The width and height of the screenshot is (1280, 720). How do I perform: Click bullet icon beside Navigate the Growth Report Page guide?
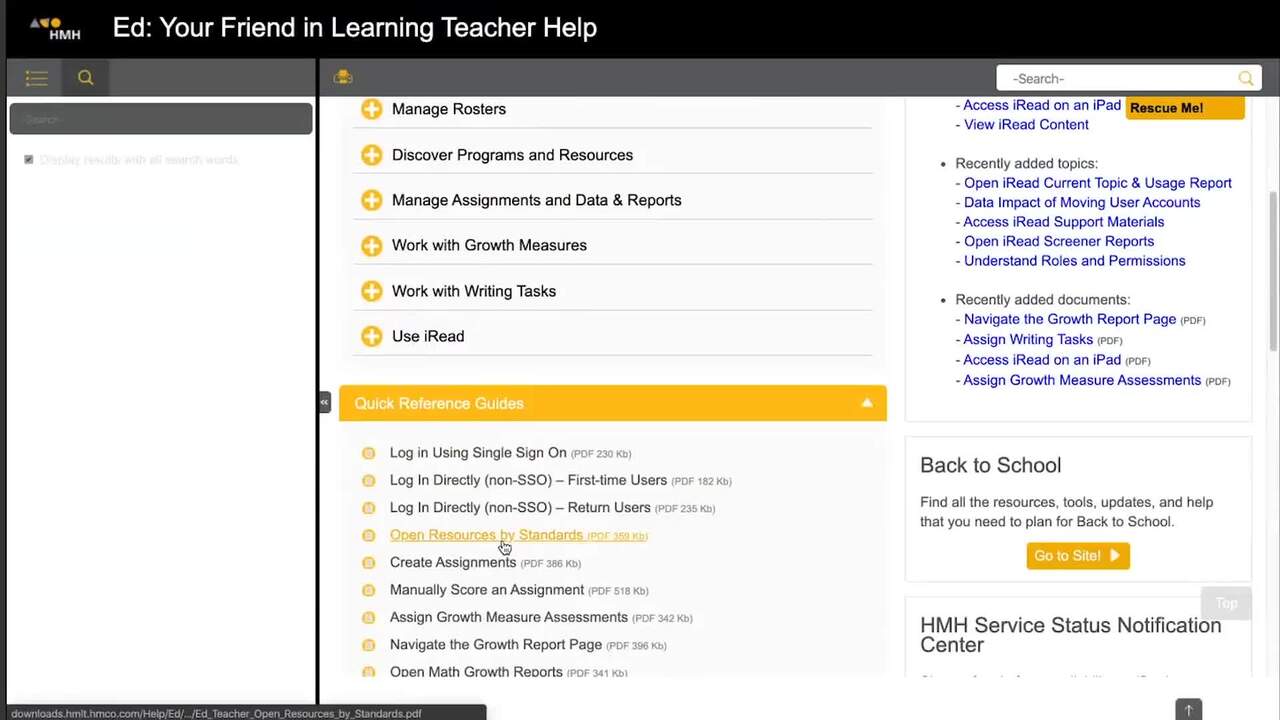368,645
